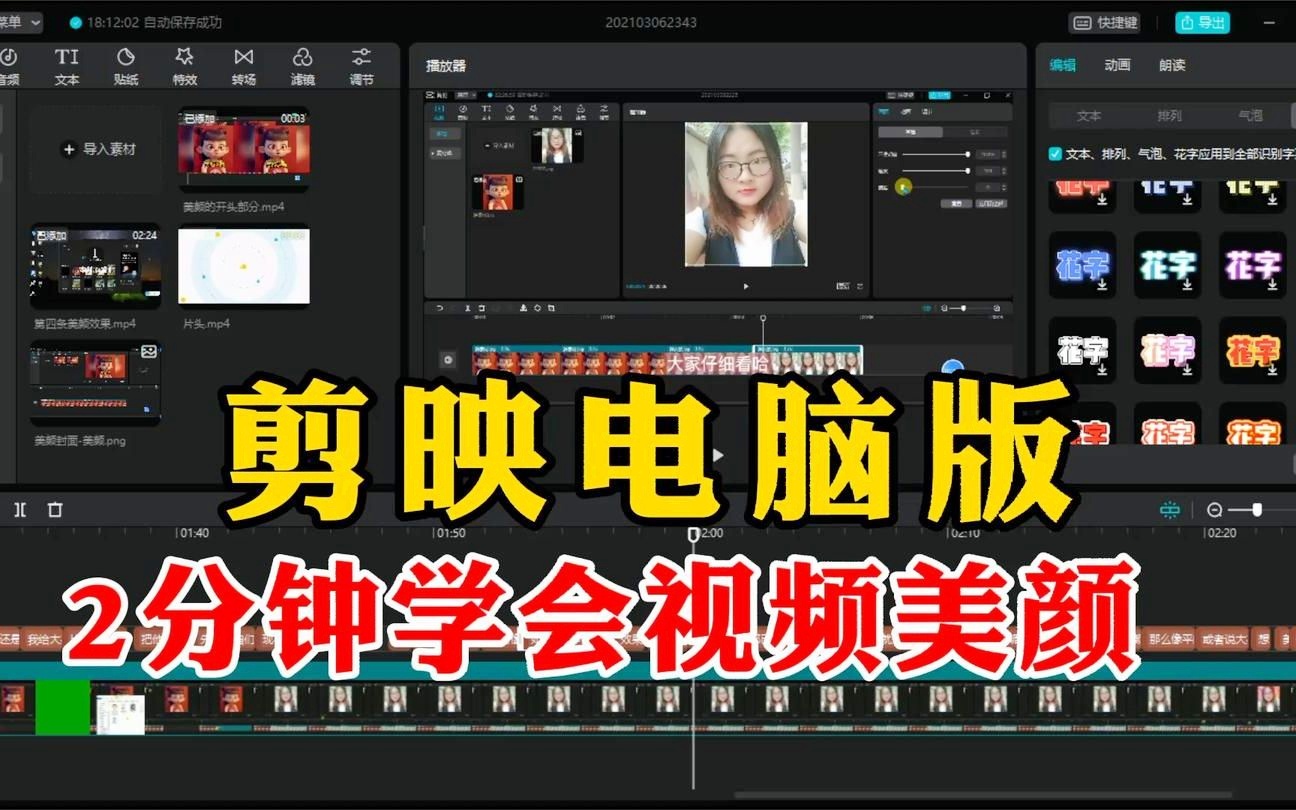
Task: Open the 文本 (Text) tool
Action: pyautogui.click(x=66, y=67)
